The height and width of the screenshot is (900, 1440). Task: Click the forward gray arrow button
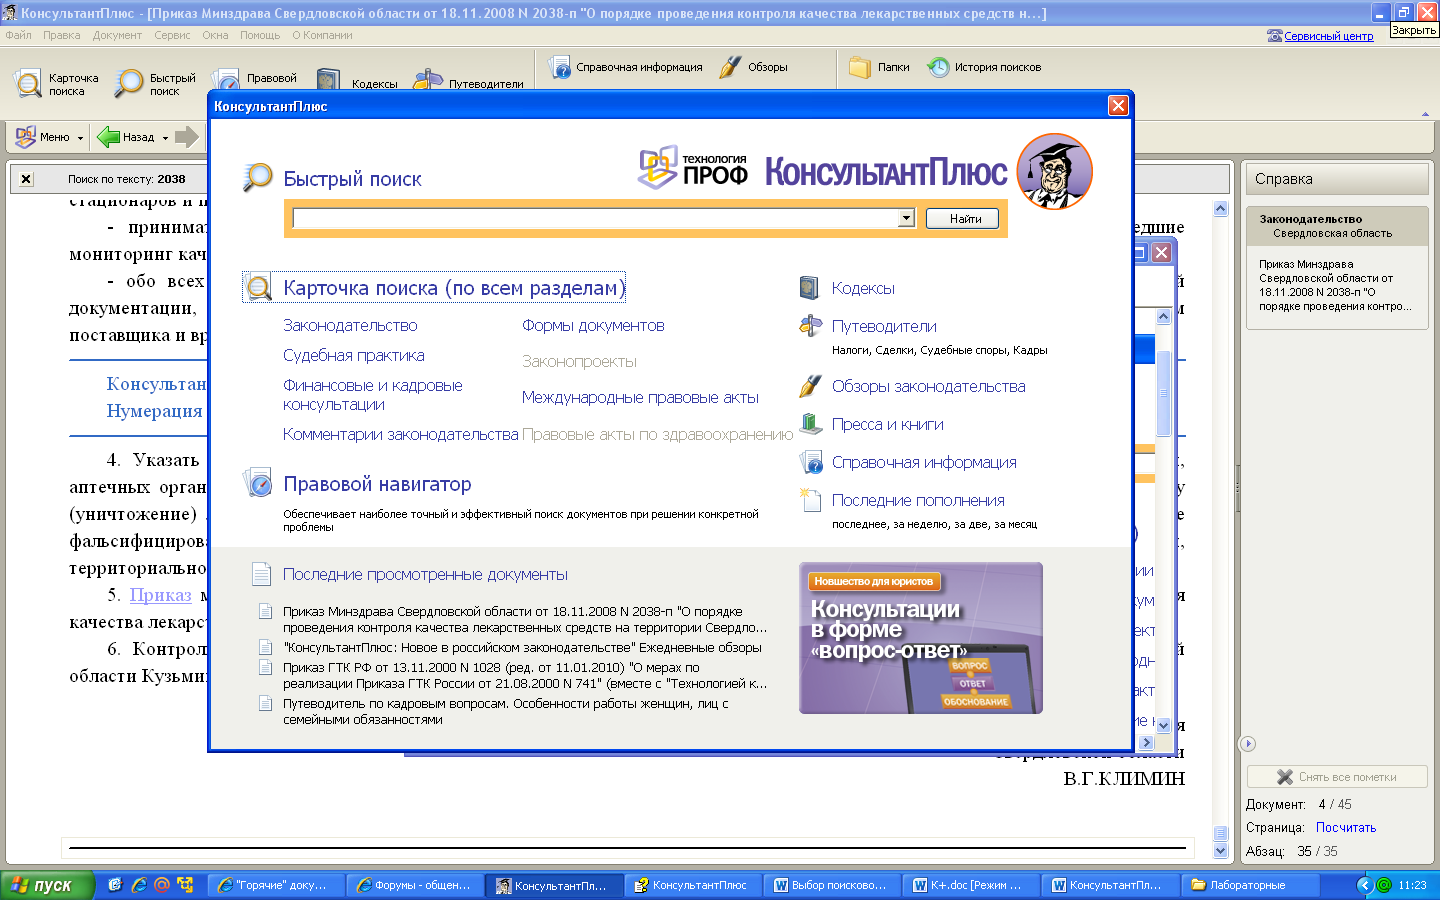(187, 137)
